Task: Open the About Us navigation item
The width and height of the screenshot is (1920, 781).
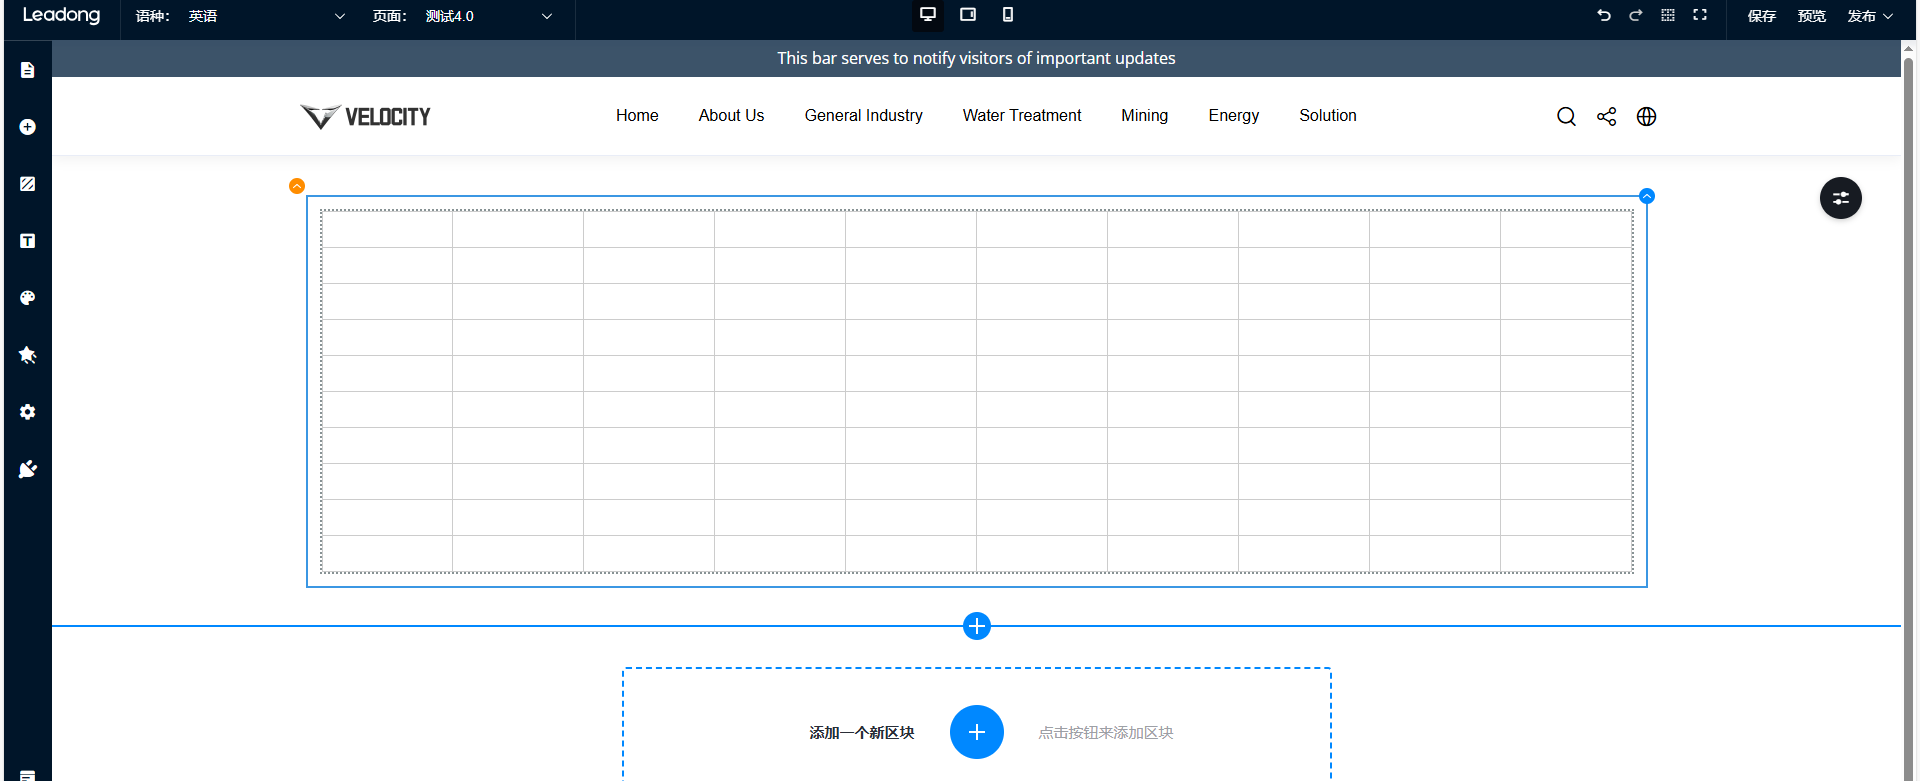Action: tap(731, 116)
